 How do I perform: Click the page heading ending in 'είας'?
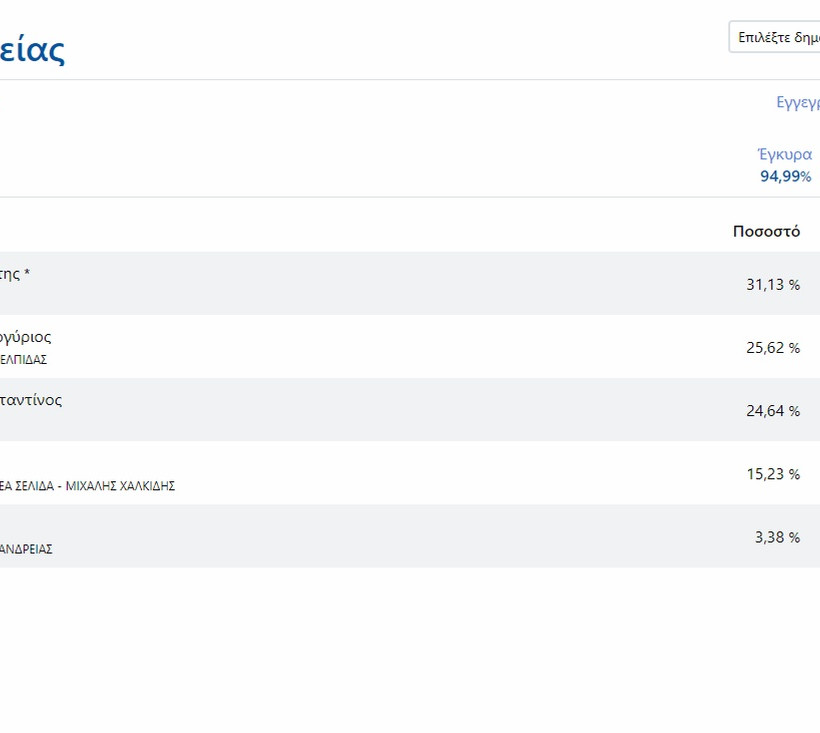tap(32, 48)
